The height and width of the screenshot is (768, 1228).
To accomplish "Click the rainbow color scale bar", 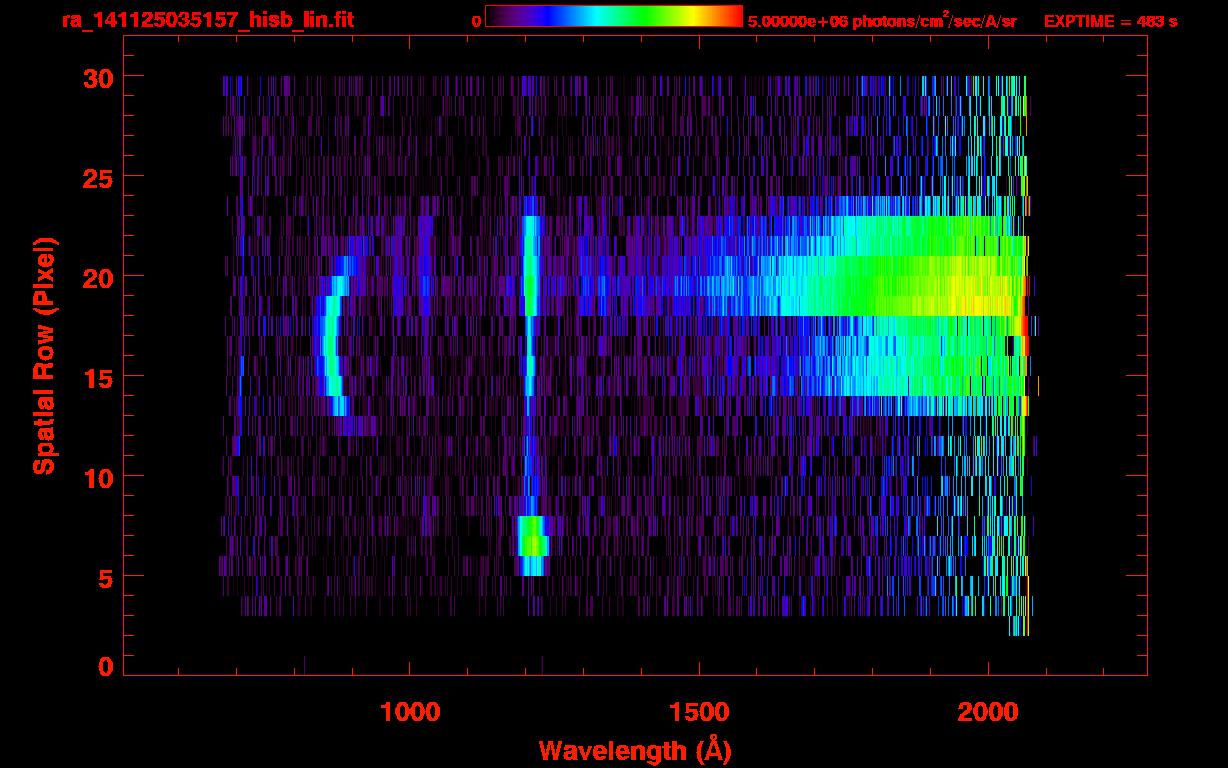I will 614,16.
